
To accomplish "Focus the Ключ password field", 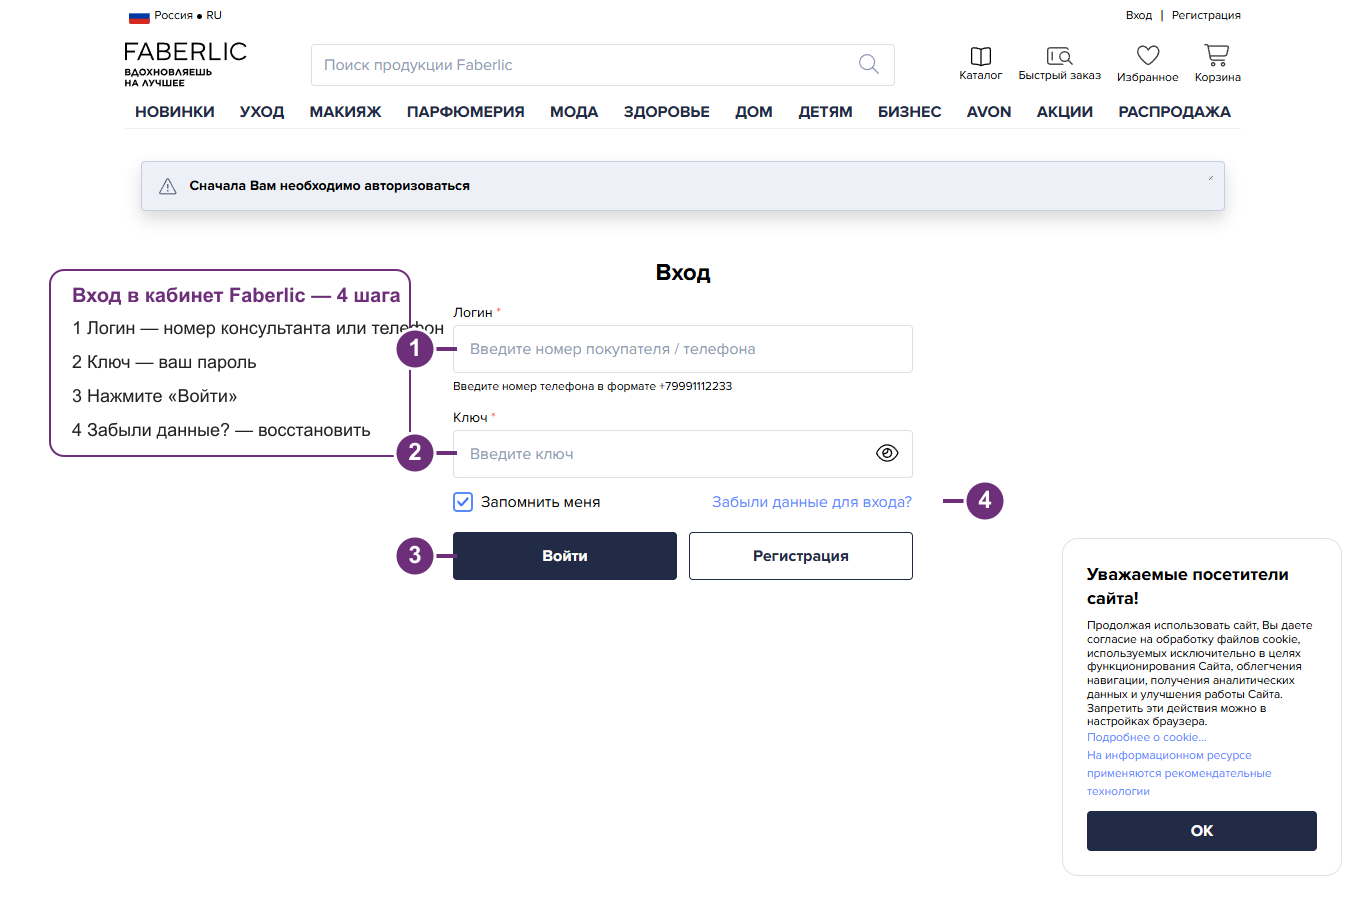I will (683, 454).
